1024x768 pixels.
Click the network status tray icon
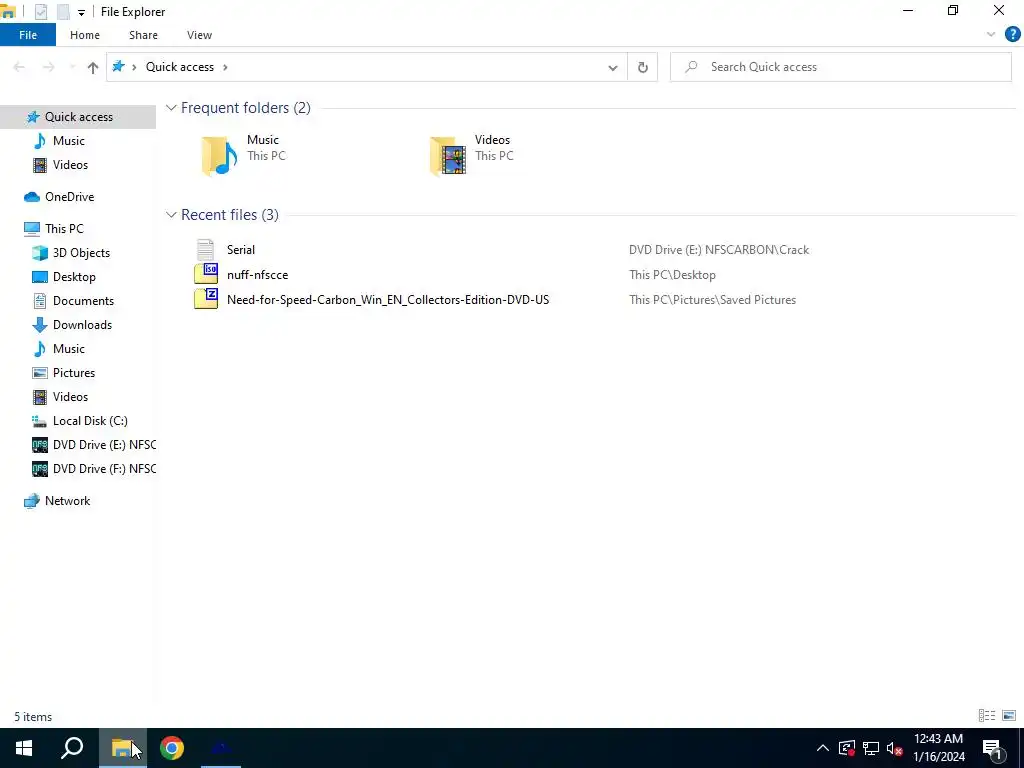click(871, 748)
